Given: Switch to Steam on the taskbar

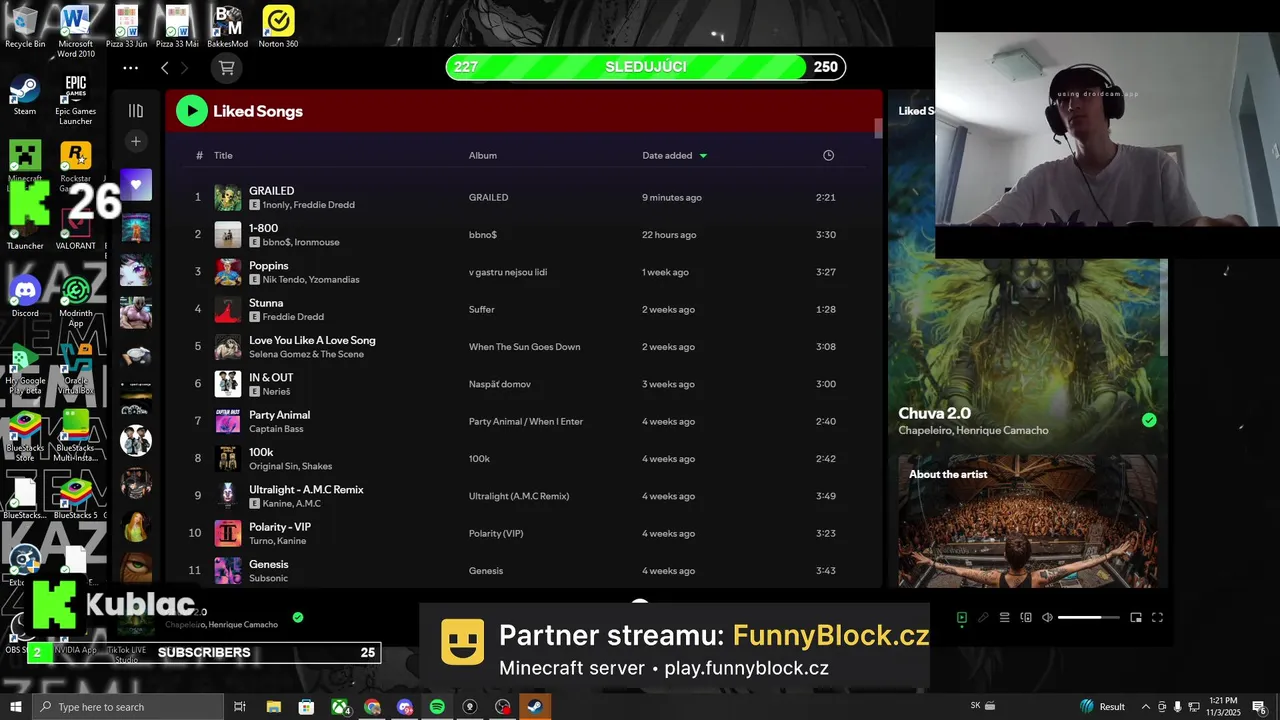Looking at the screenshot, I should coord(535,707).
